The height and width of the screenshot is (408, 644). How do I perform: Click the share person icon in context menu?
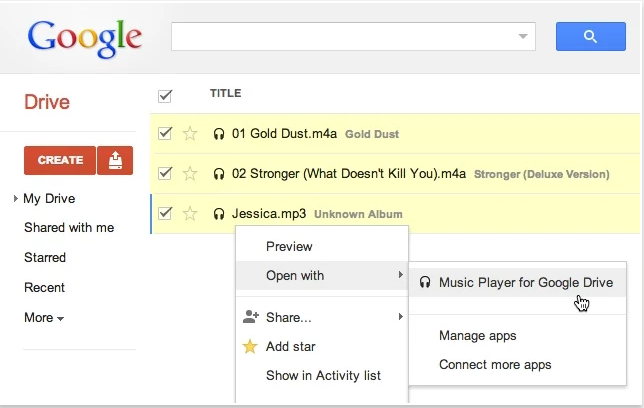(x=251, y=317)
